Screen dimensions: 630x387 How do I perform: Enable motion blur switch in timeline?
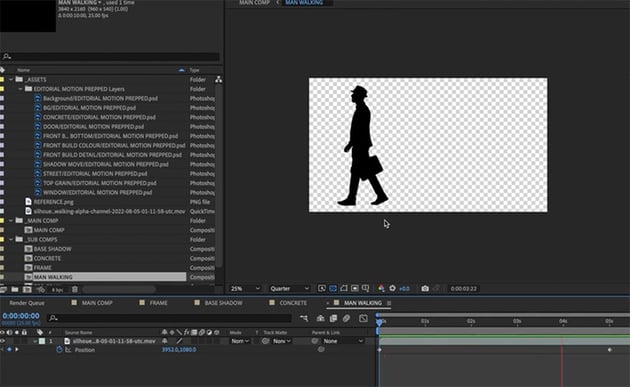point(346,318)
